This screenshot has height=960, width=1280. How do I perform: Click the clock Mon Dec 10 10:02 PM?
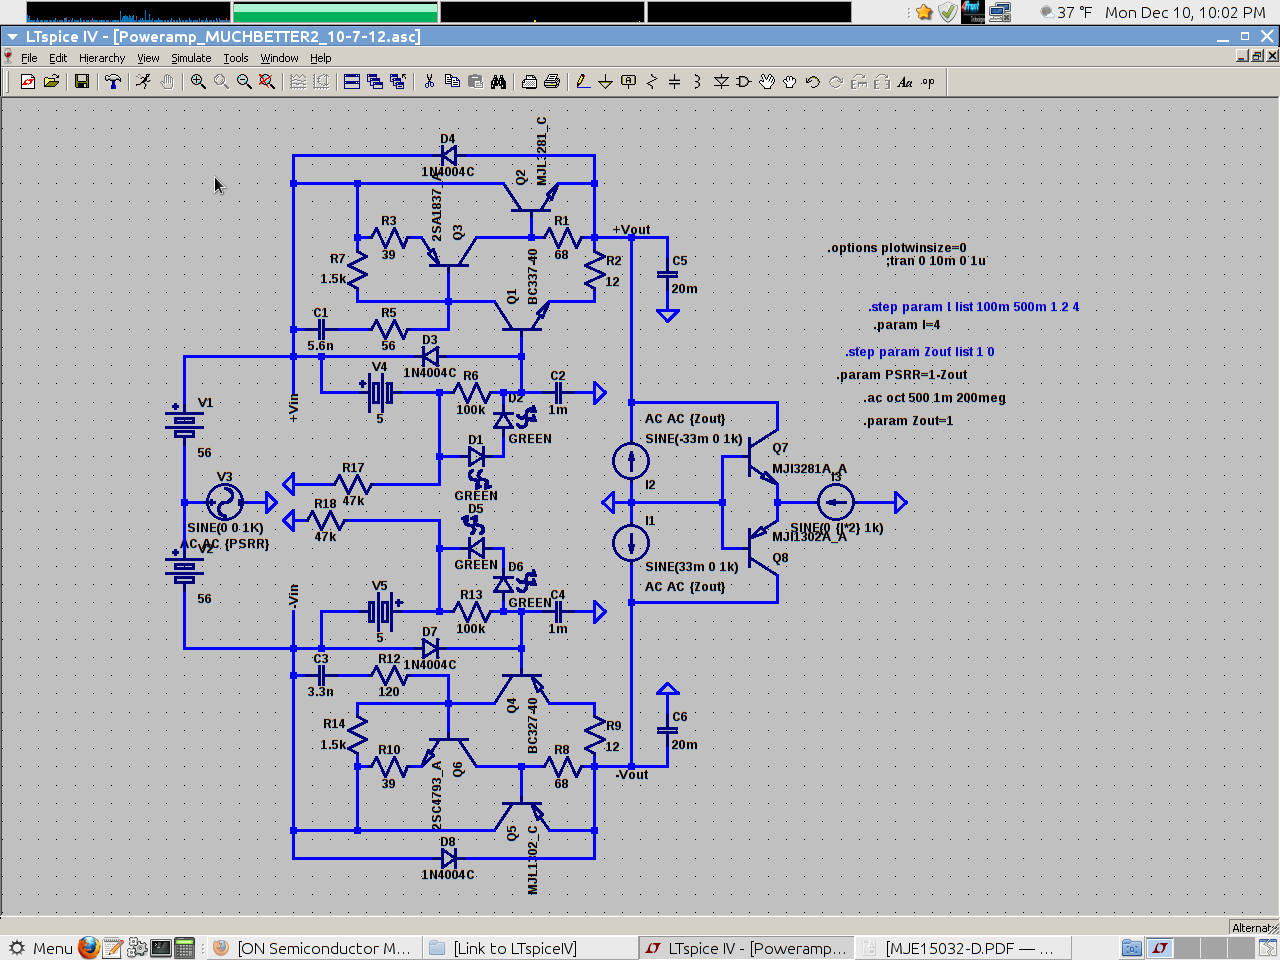point(1185,12)
